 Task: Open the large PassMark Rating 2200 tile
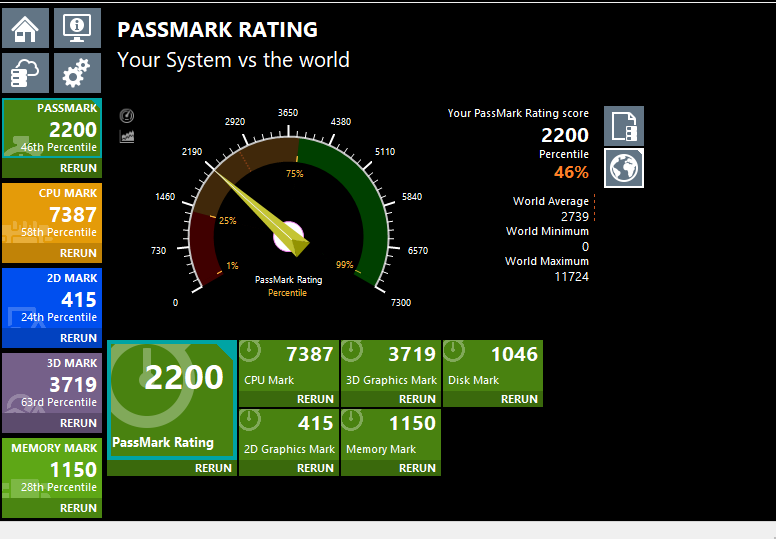point(172,400)
